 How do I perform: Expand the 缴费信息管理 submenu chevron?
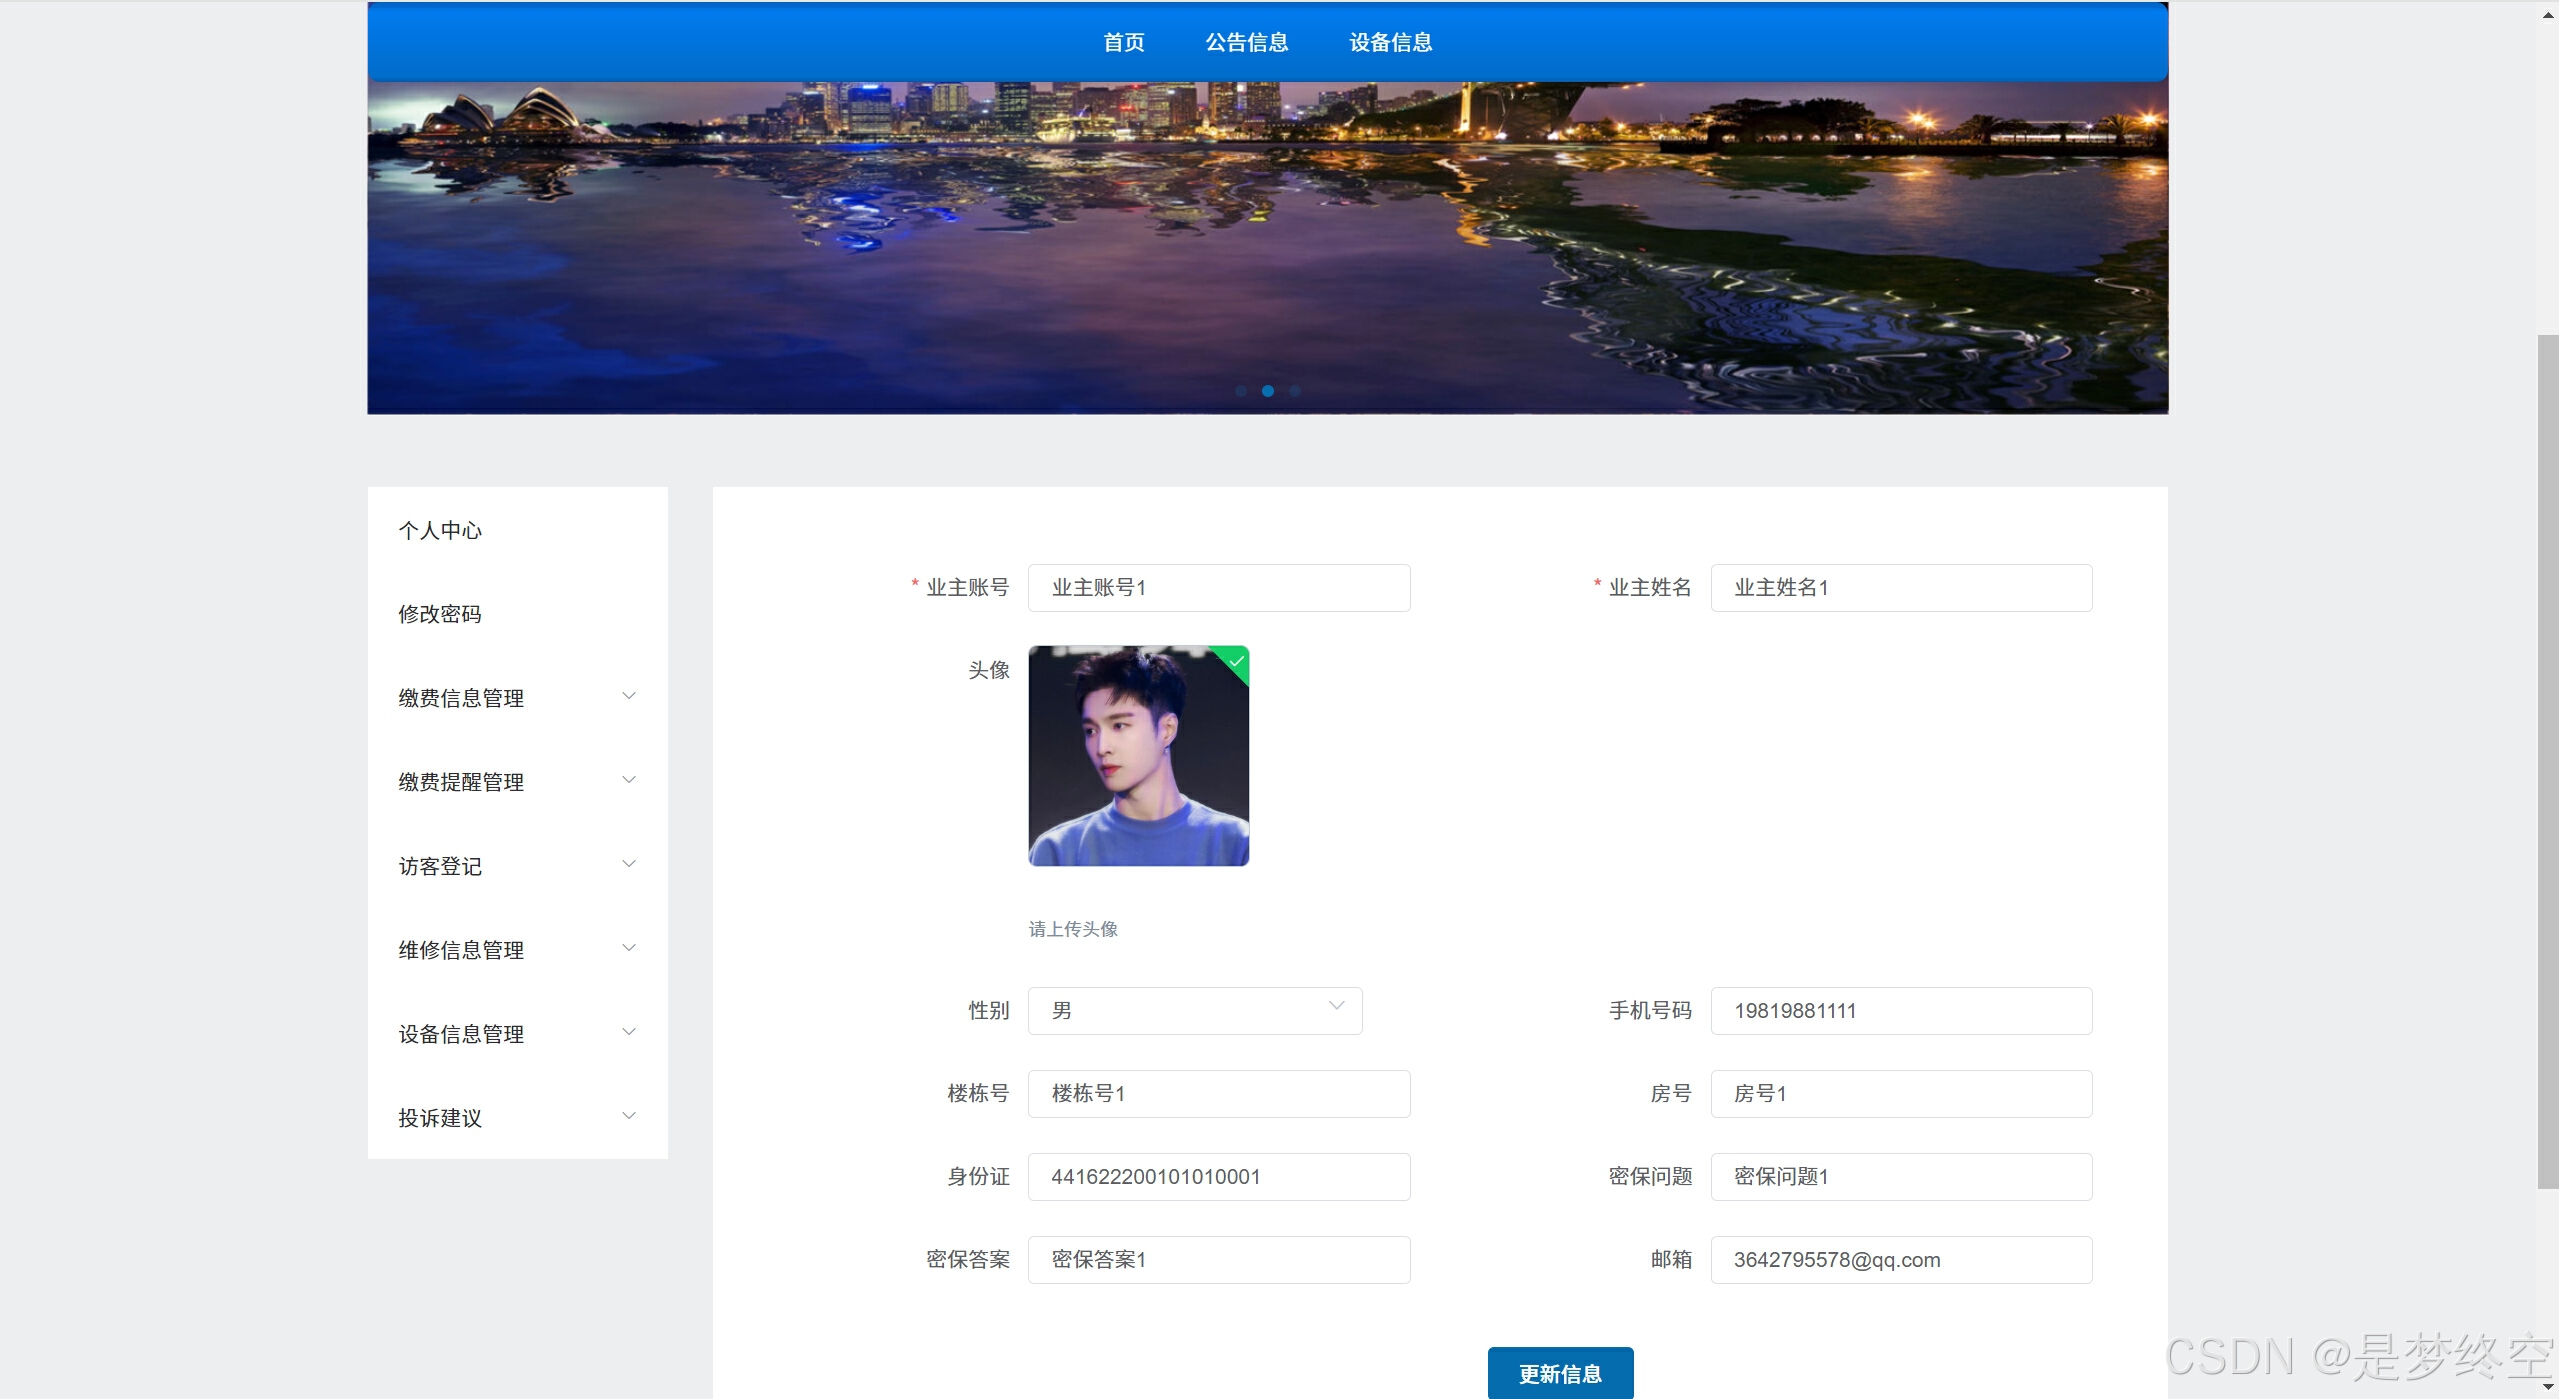pos(628,696)
